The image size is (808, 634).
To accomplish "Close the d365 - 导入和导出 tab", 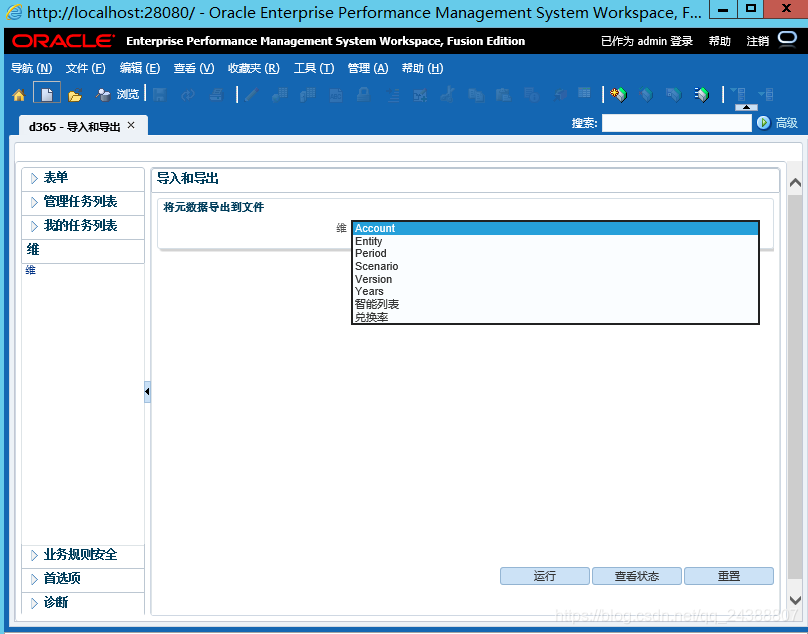I will pyautogui.click(x=131, y=125).
